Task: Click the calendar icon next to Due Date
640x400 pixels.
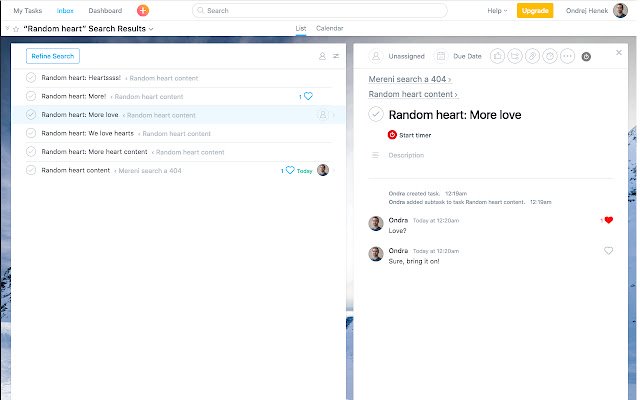Action: tap(440, 56)
